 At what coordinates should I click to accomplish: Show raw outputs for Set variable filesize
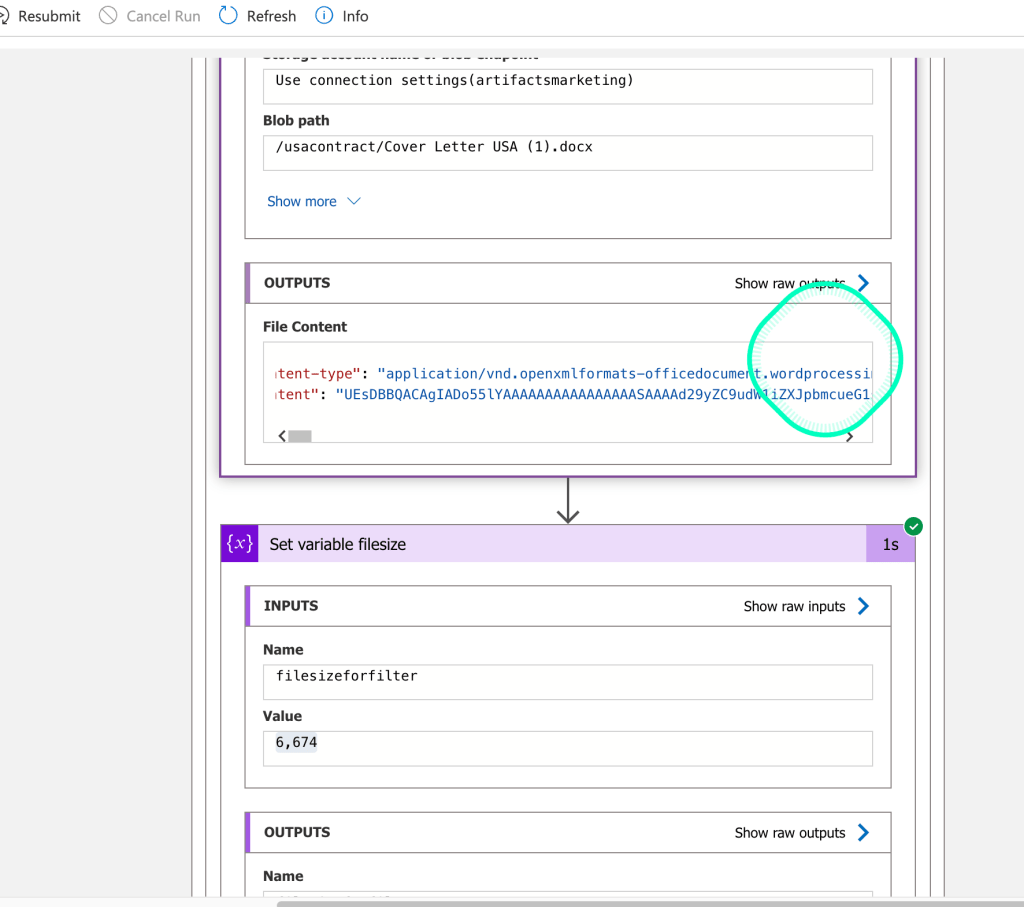[790, 833]
